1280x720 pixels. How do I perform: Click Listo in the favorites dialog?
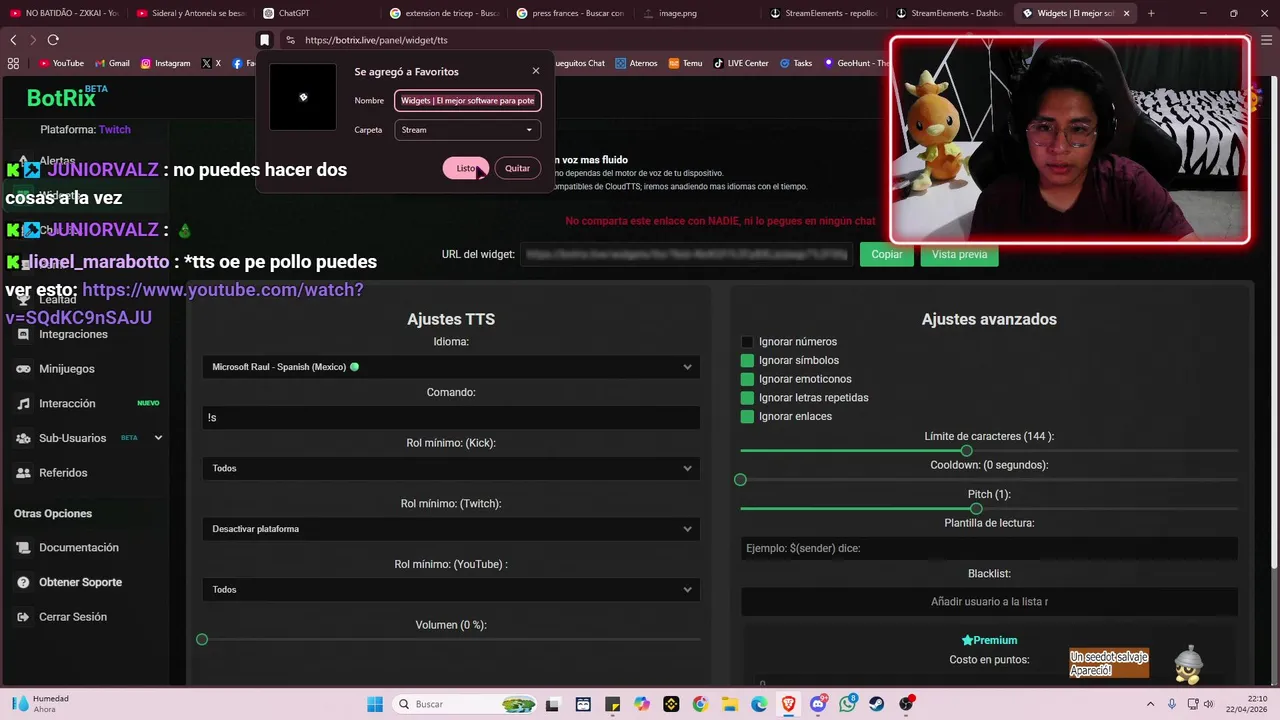coord(466,168)
